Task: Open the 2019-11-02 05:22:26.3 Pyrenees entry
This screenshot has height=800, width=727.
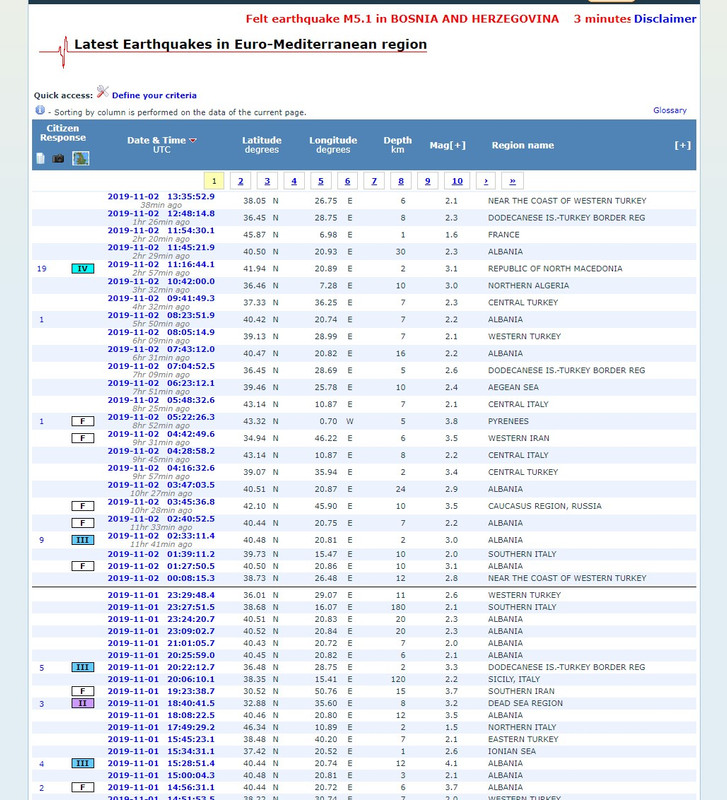Action: 161,417
